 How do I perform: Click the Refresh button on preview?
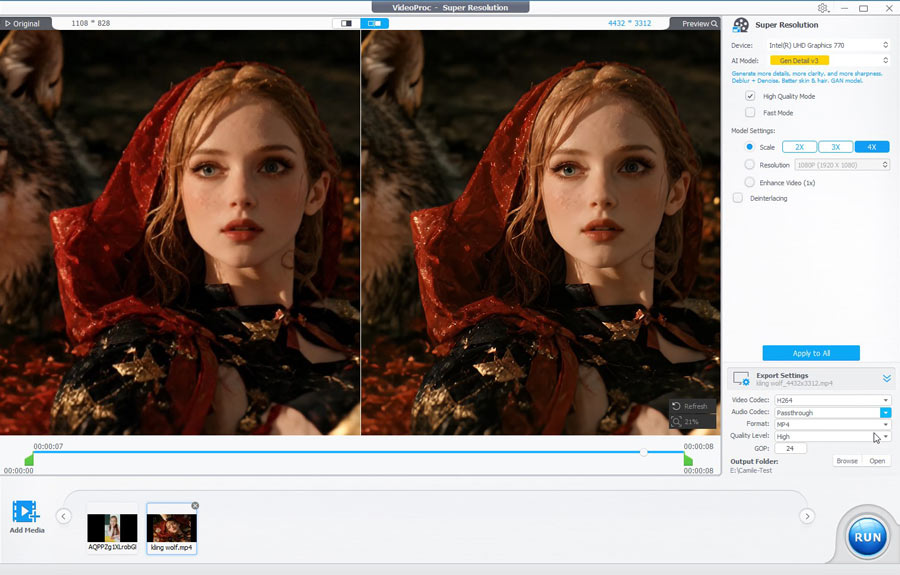[690, 406]
